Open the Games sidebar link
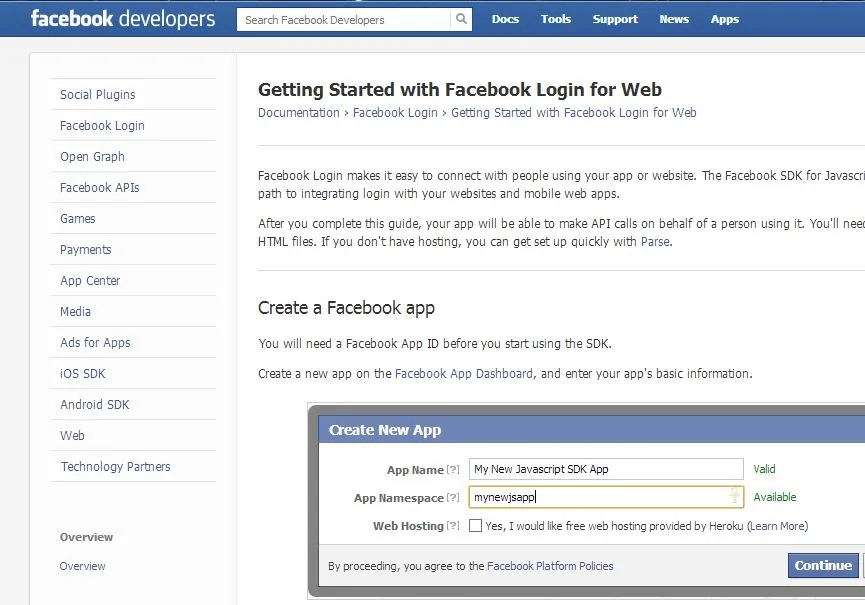This screenshot has width=865, height=605. (x=78, y=218)
